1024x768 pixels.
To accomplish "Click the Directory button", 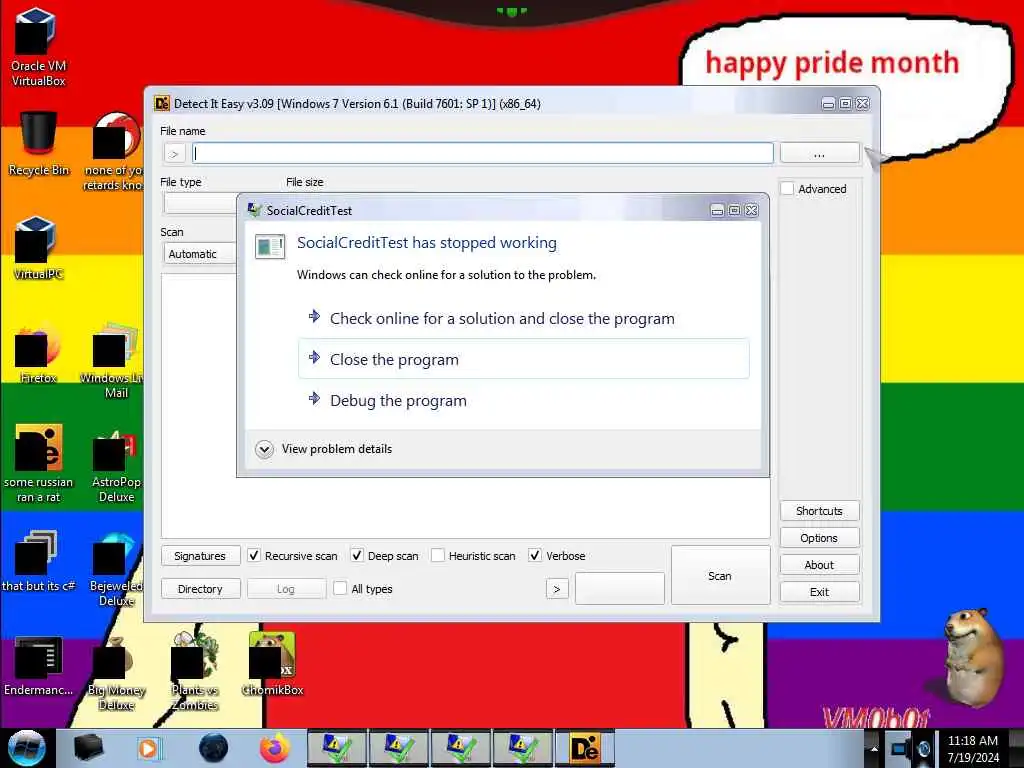I will click(200, 589).
